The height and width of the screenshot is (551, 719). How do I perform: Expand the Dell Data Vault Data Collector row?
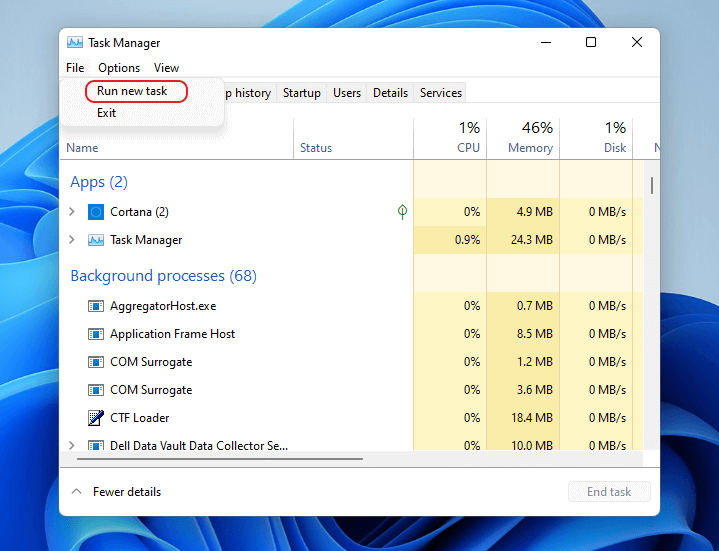point(72,445)
